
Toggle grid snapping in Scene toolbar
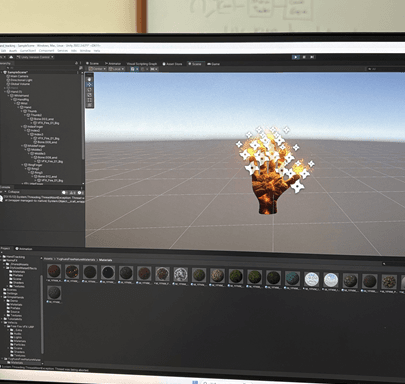point(143,69)
